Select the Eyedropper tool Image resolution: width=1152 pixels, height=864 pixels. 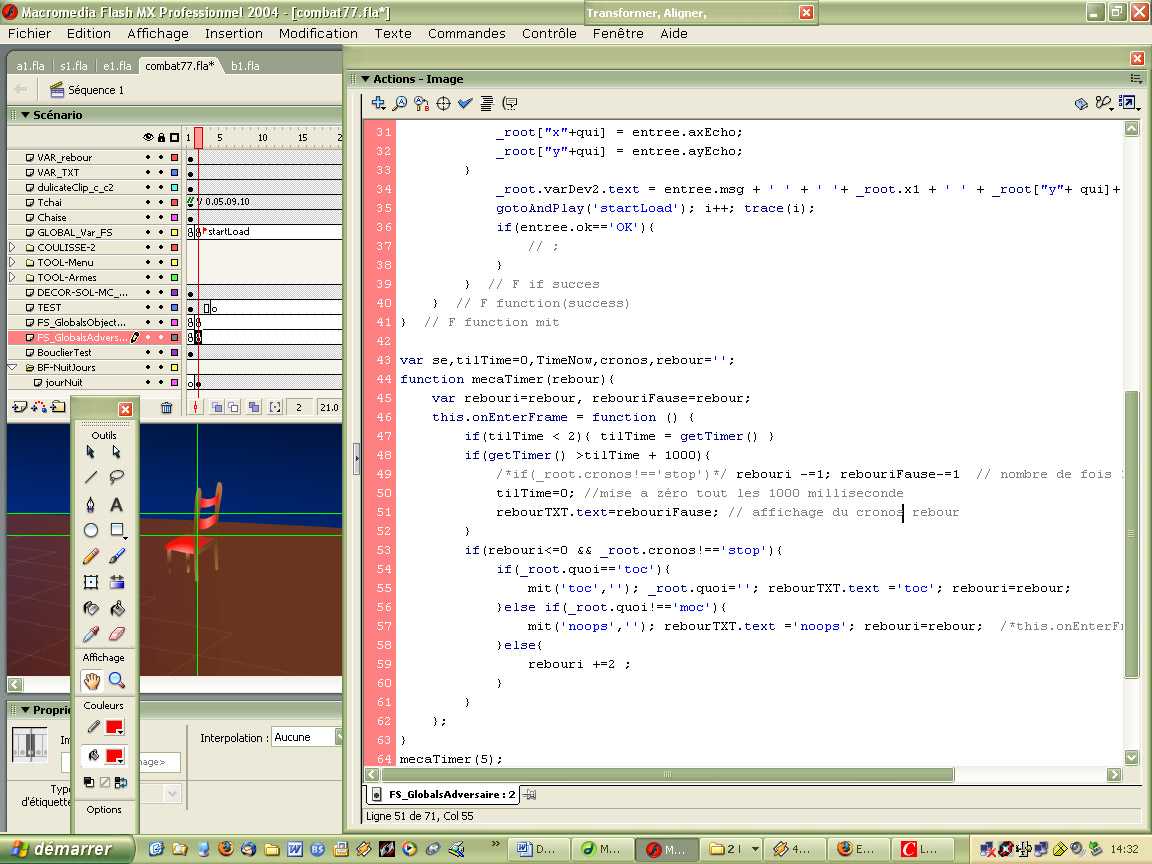click(x=90, y=634)
